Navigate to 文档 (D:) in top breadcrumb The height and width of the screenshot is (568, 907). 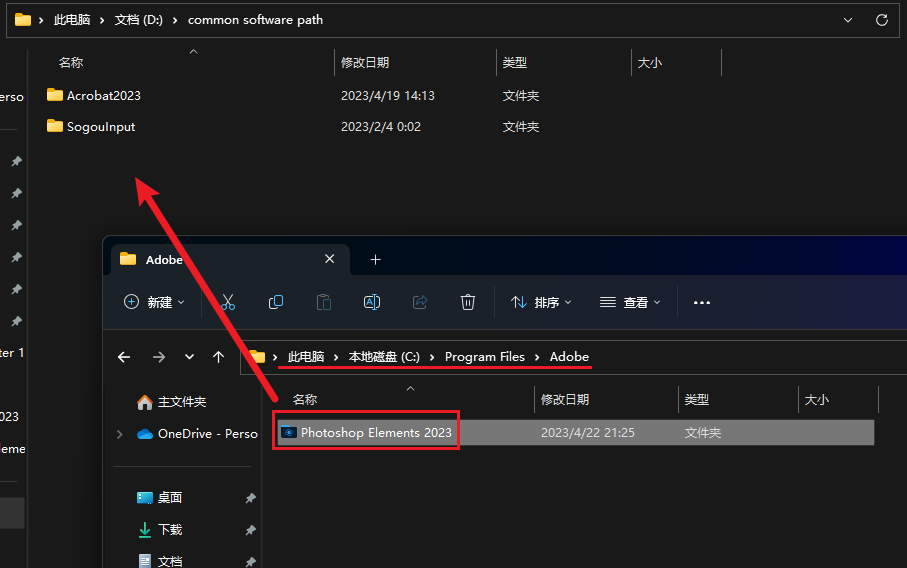pos(138,20)
